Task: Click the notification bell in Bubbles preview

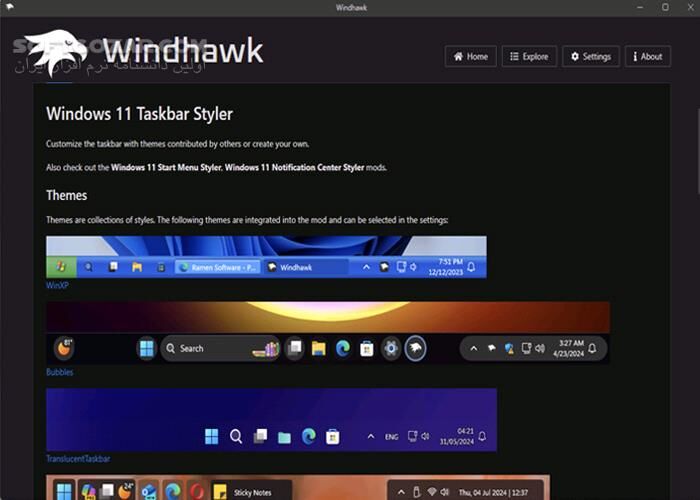Action: coord(592,348)
